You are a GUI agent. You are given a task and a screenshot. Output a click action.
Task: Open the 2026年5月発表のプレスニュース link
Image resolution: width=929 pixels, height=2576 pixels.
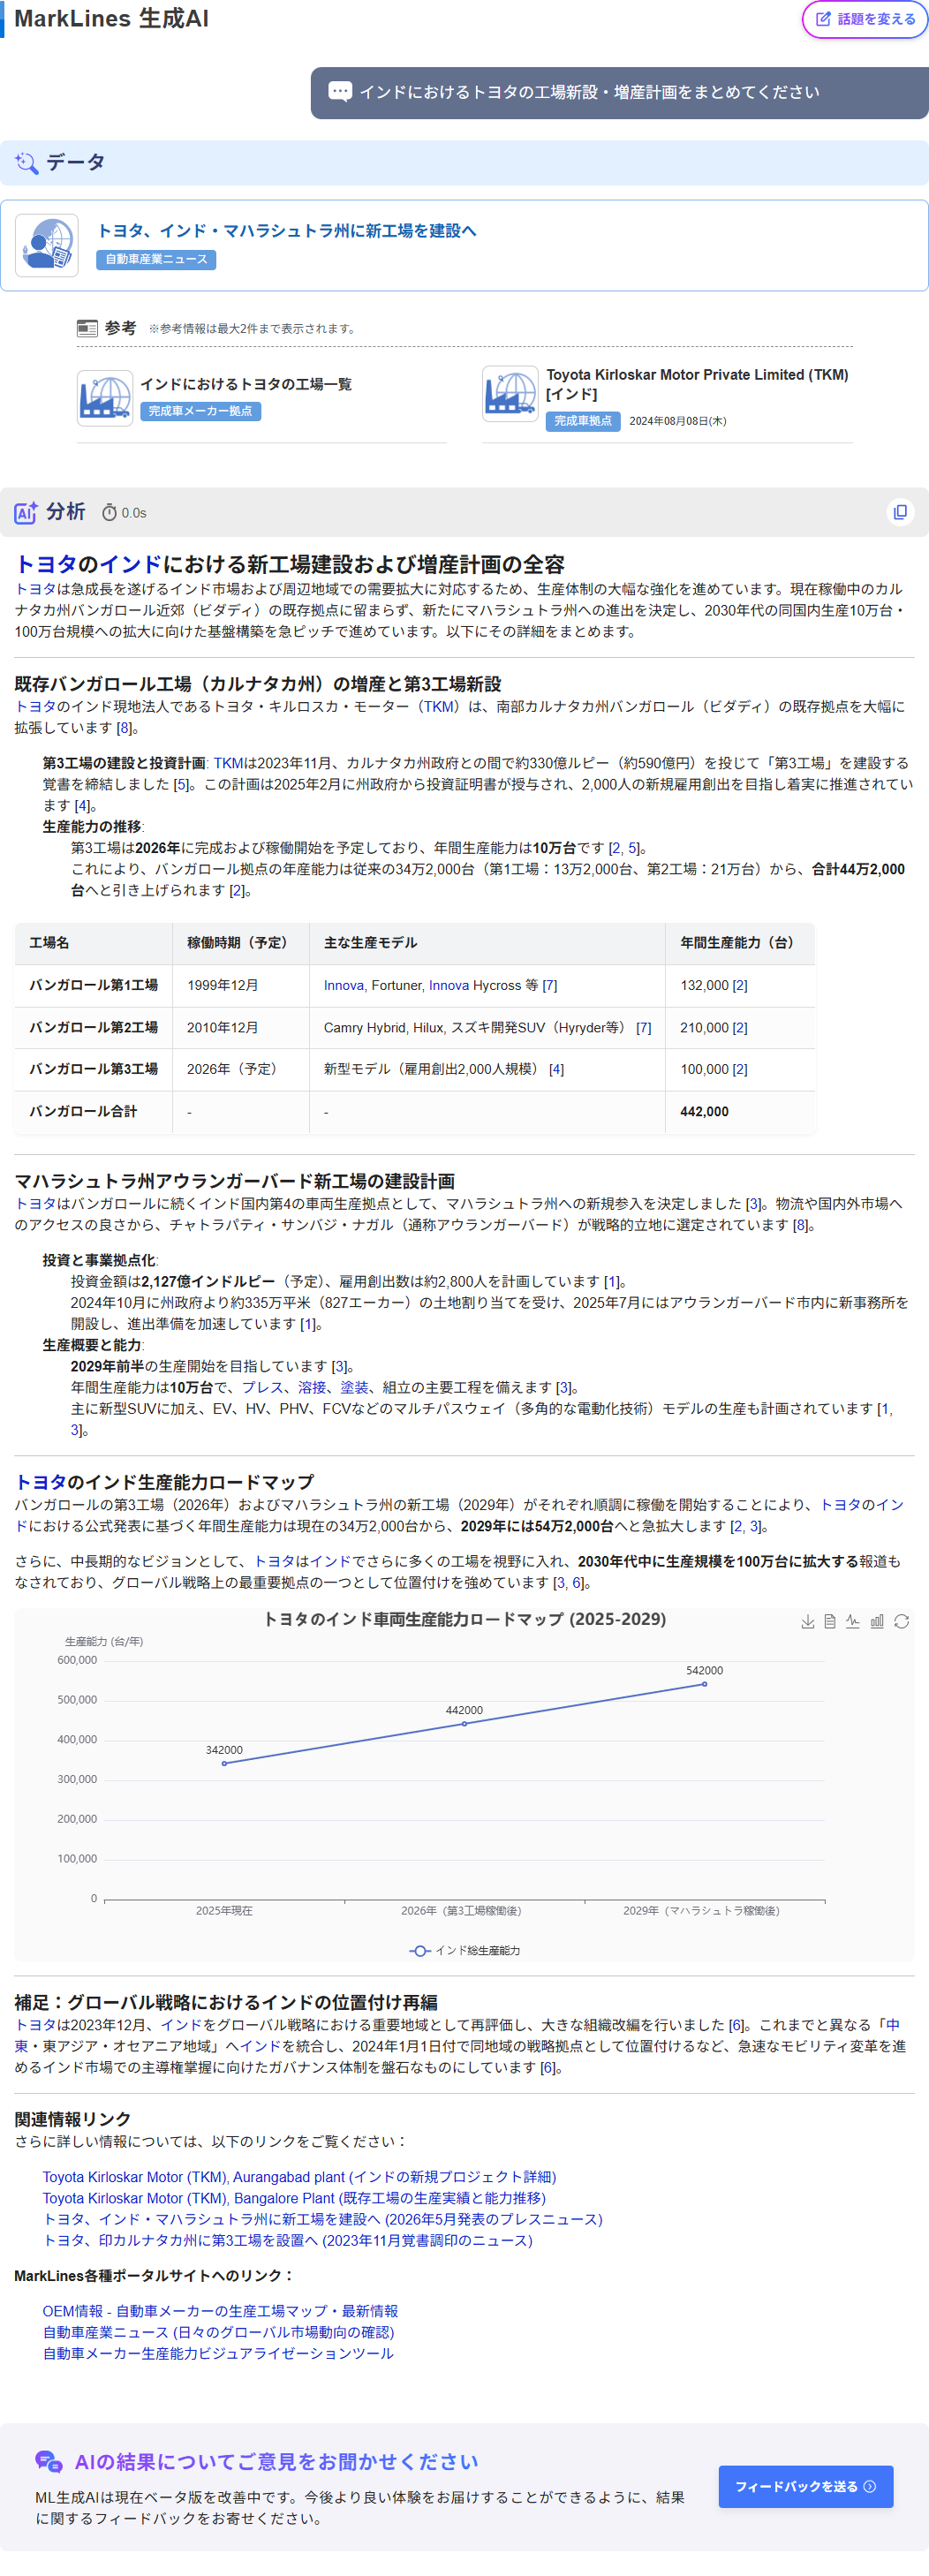point(322,2218)
